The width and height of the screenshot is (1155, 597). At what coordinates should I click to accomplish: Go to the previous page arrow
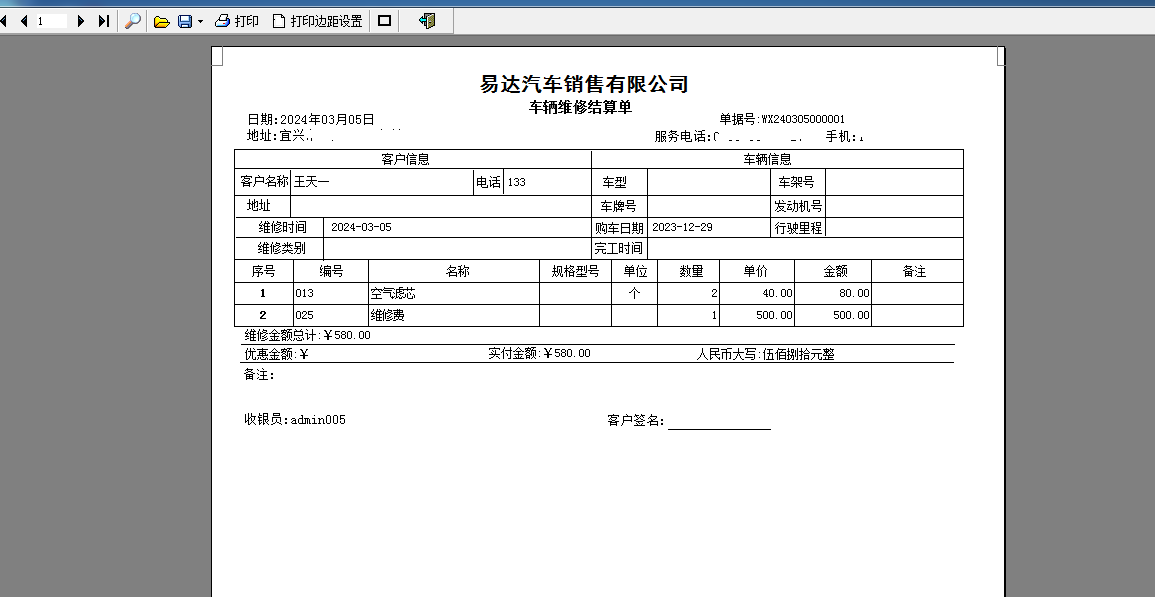tap(24, 21)
